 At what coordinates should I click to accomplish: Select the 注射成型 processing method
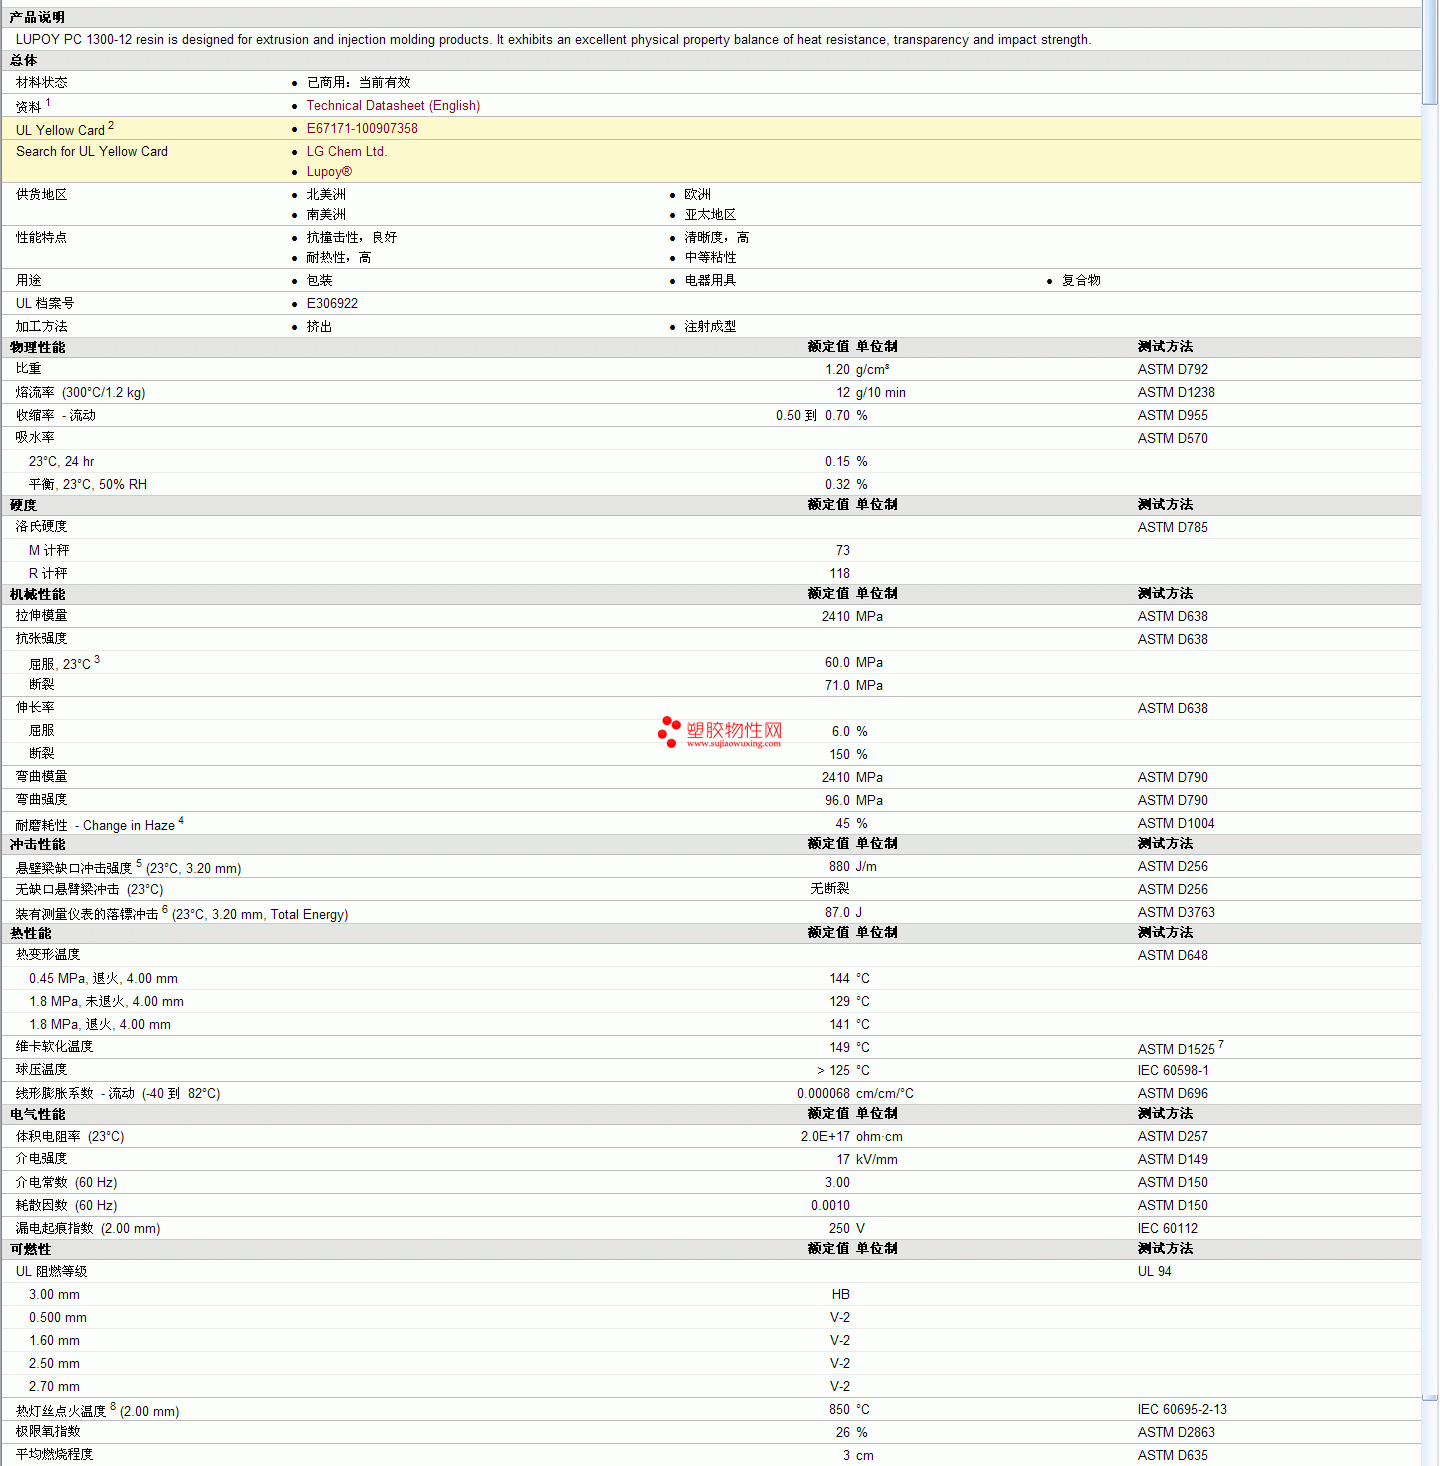tap(710, 326)
